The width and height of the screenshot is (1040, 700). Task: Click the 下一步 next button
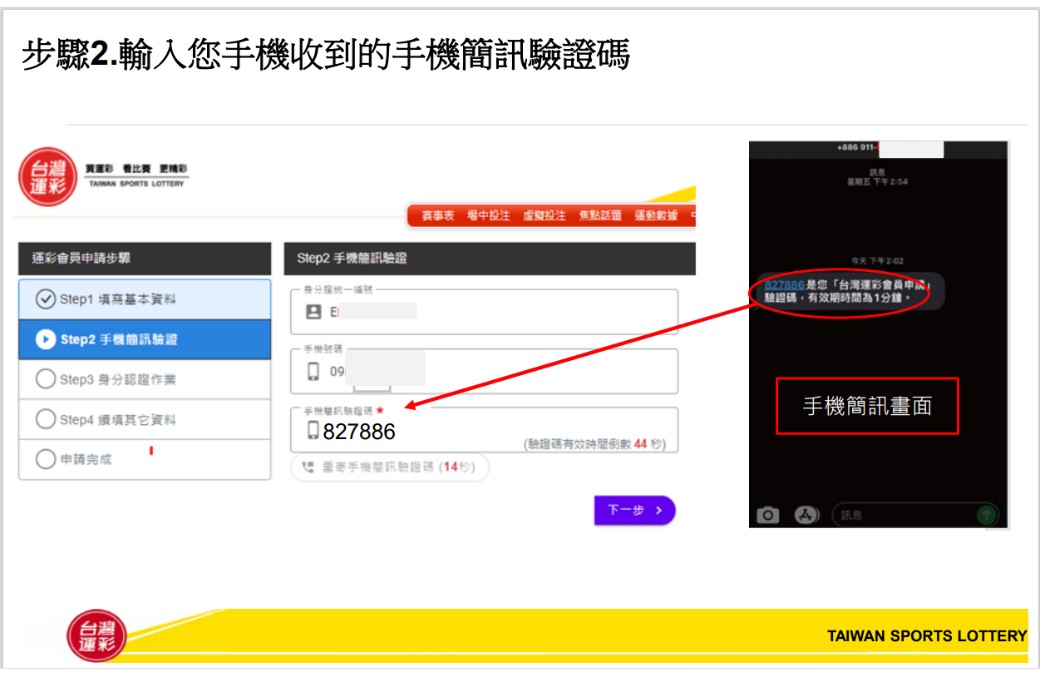pos(635,510)
